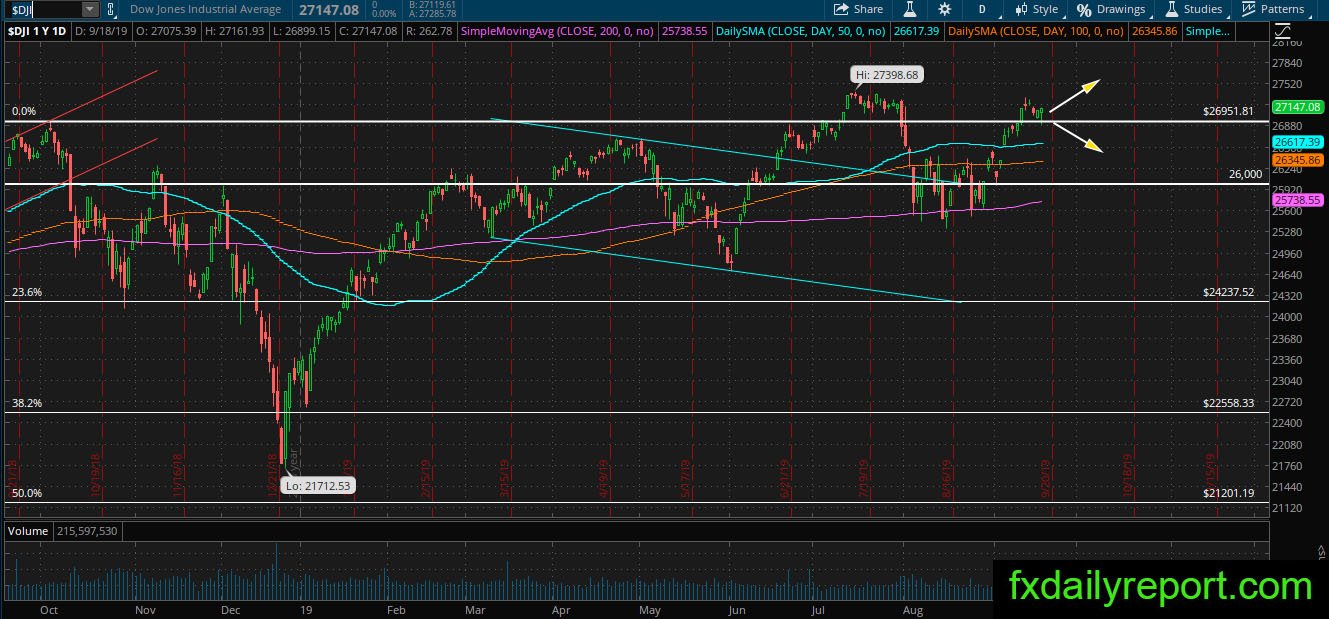
Task: Click the green 27147.08 price axis tag
Action: (1298, 107)
